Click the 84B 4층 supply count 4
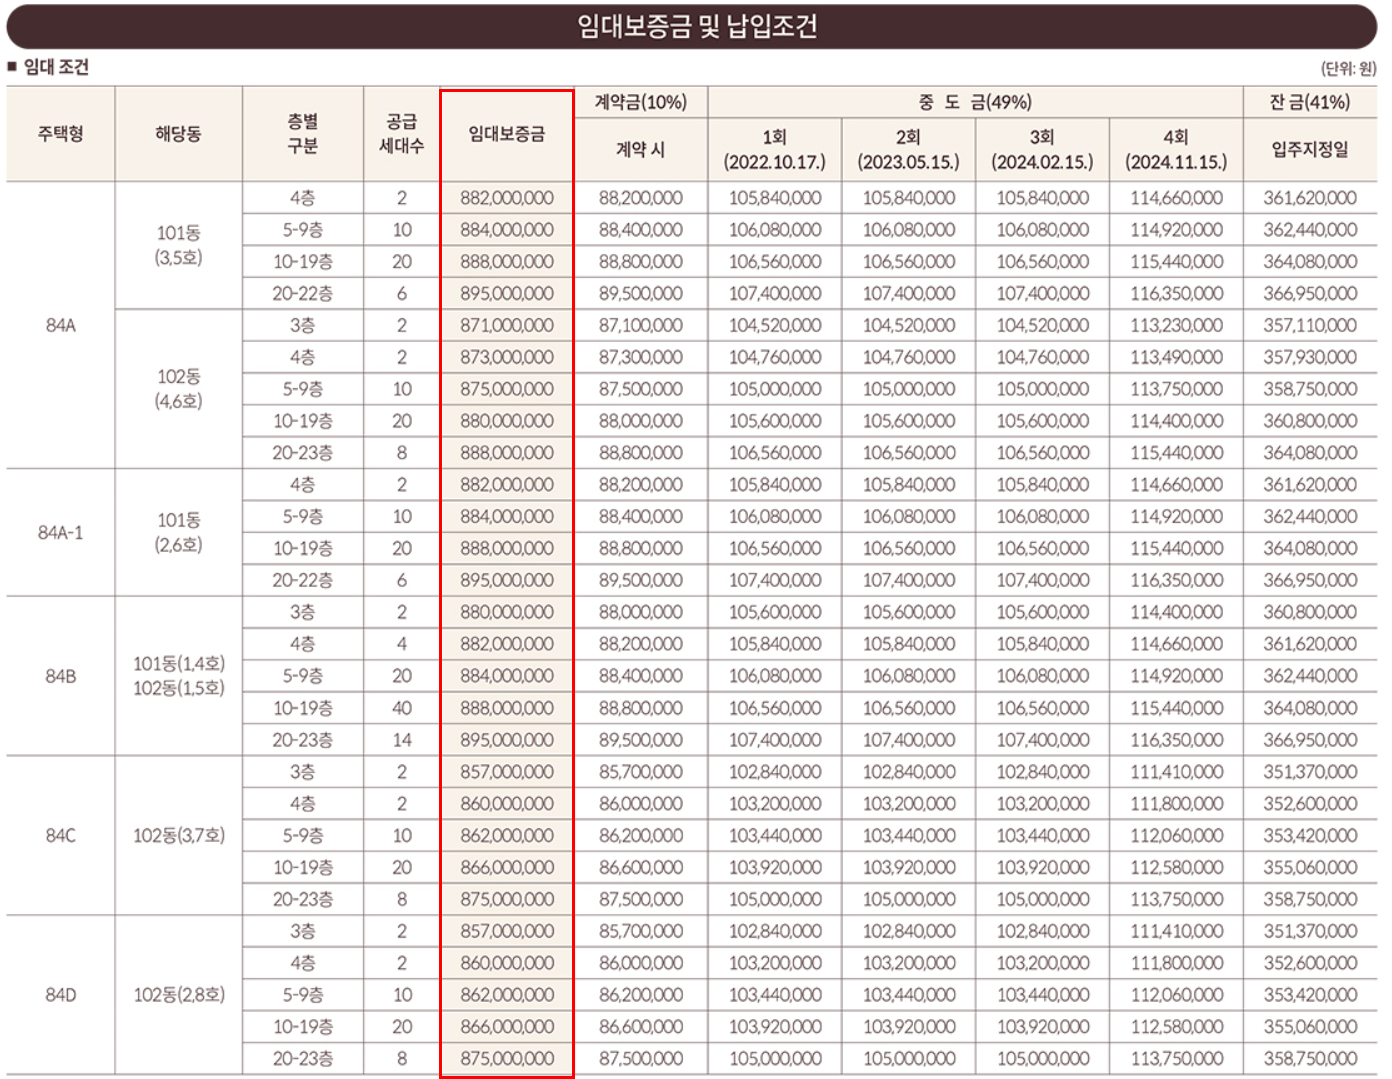The width and height of the screenshot is (1392, 1079). pos(401,644)
